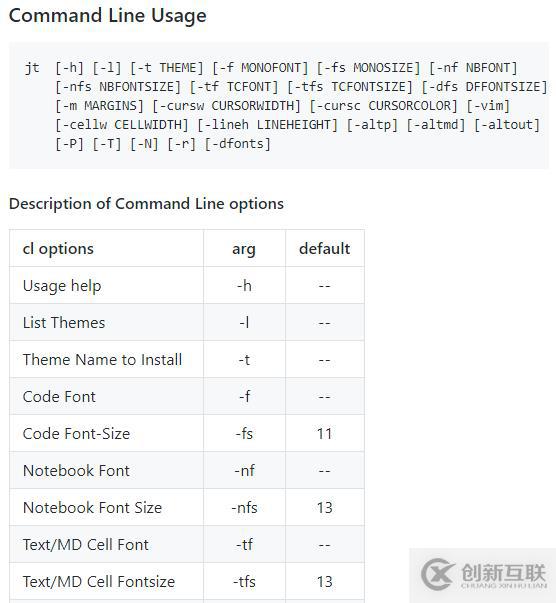
Task: Select the cl options column header
Action: pyautogui.click(x=58, y=249)
